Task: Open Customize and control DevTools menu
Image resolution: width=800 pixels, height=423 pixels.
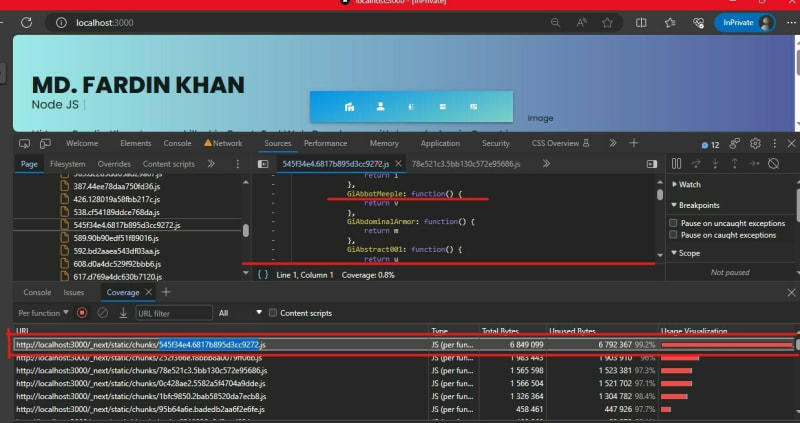Action: pyautogui.click(x=774, y=143)
